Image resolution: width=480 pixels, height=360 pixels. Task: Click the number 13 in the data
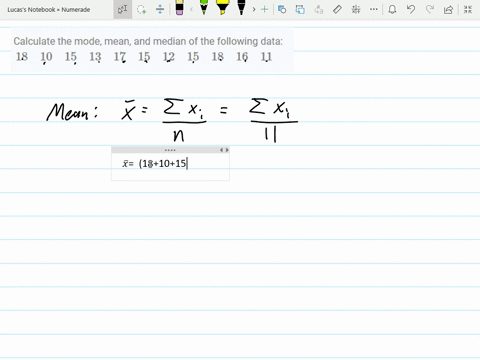tap(95, 57)
